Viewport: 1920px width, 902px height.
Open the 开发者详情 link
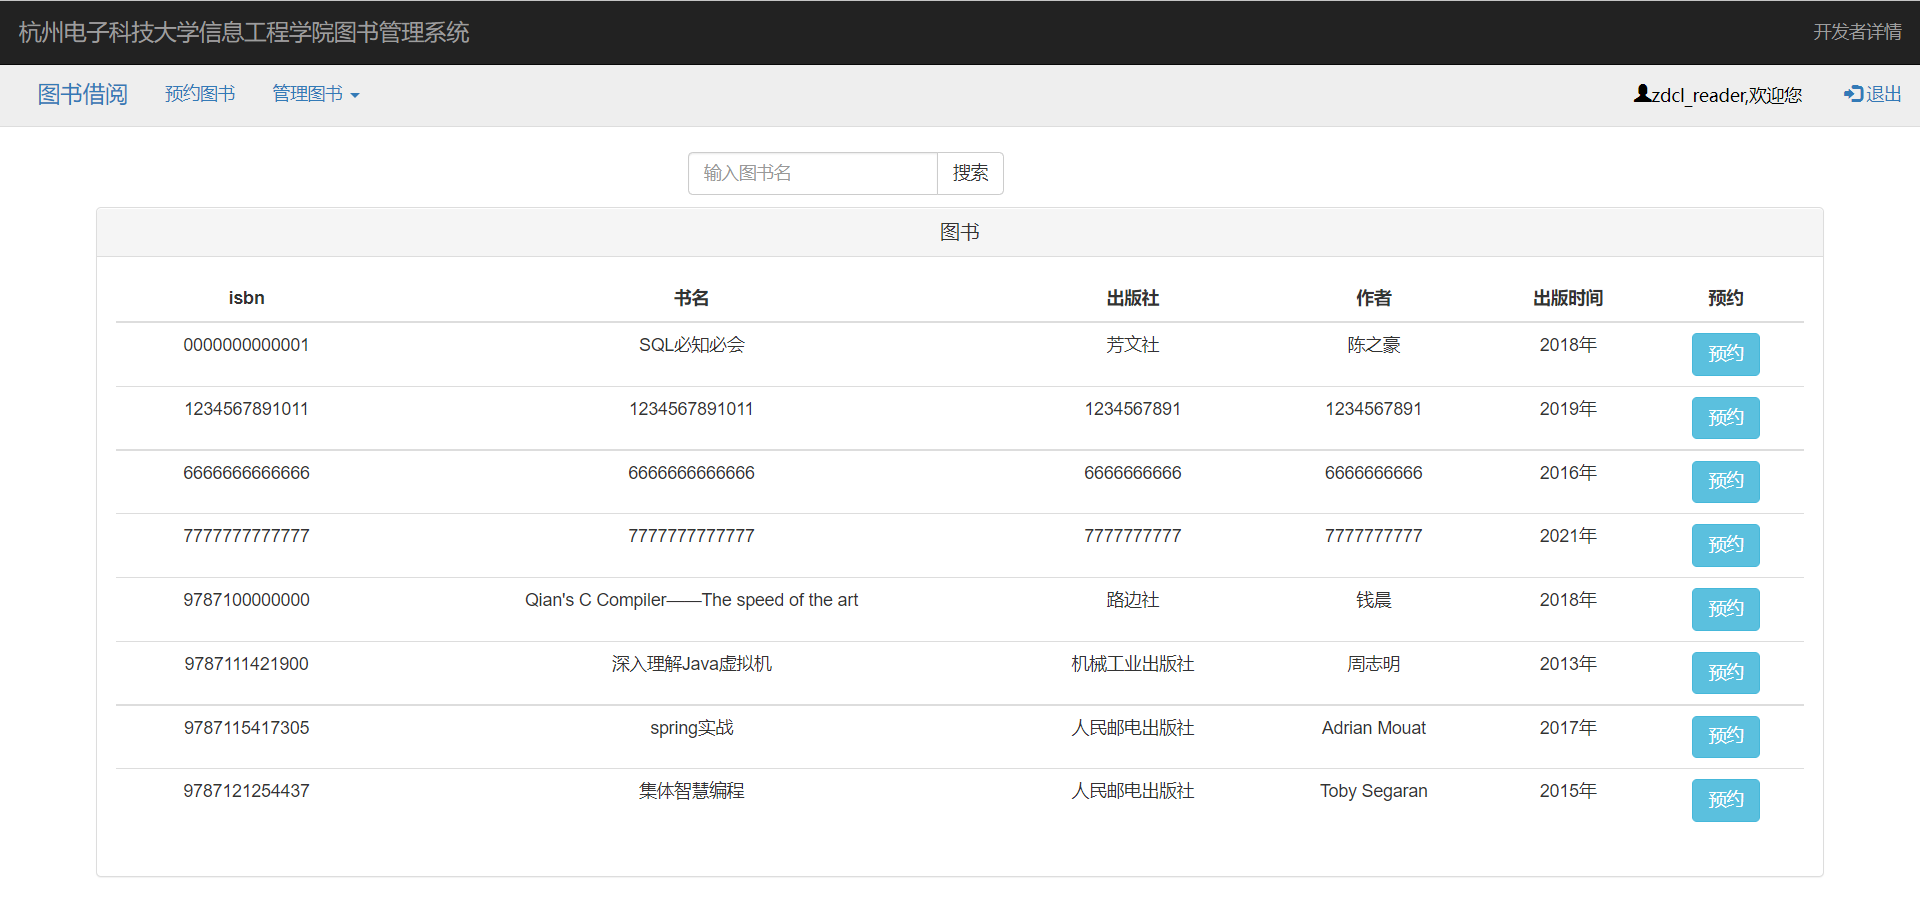click(1857, 32)
